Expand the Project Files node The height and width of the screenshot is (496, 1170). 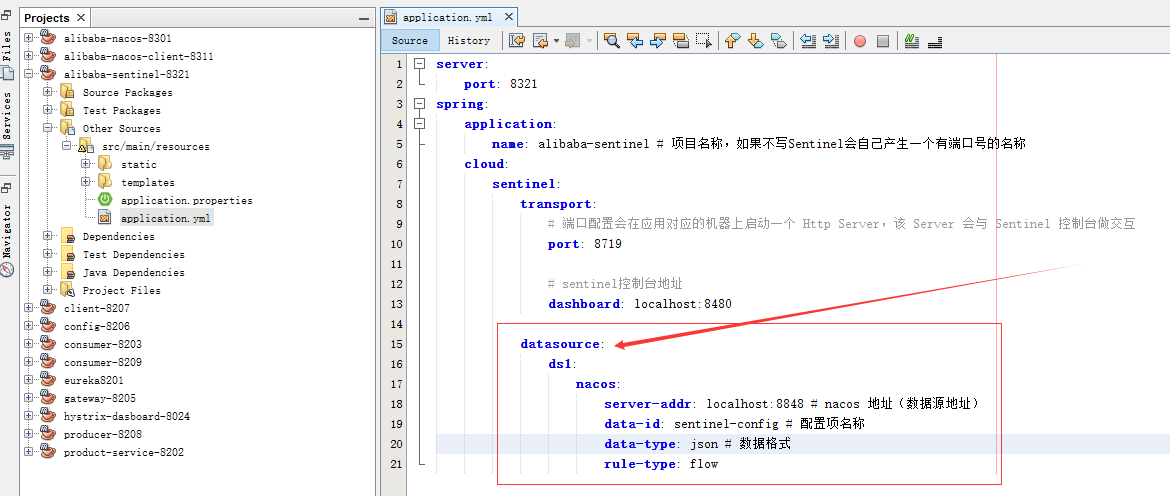[x=47, y=290]
